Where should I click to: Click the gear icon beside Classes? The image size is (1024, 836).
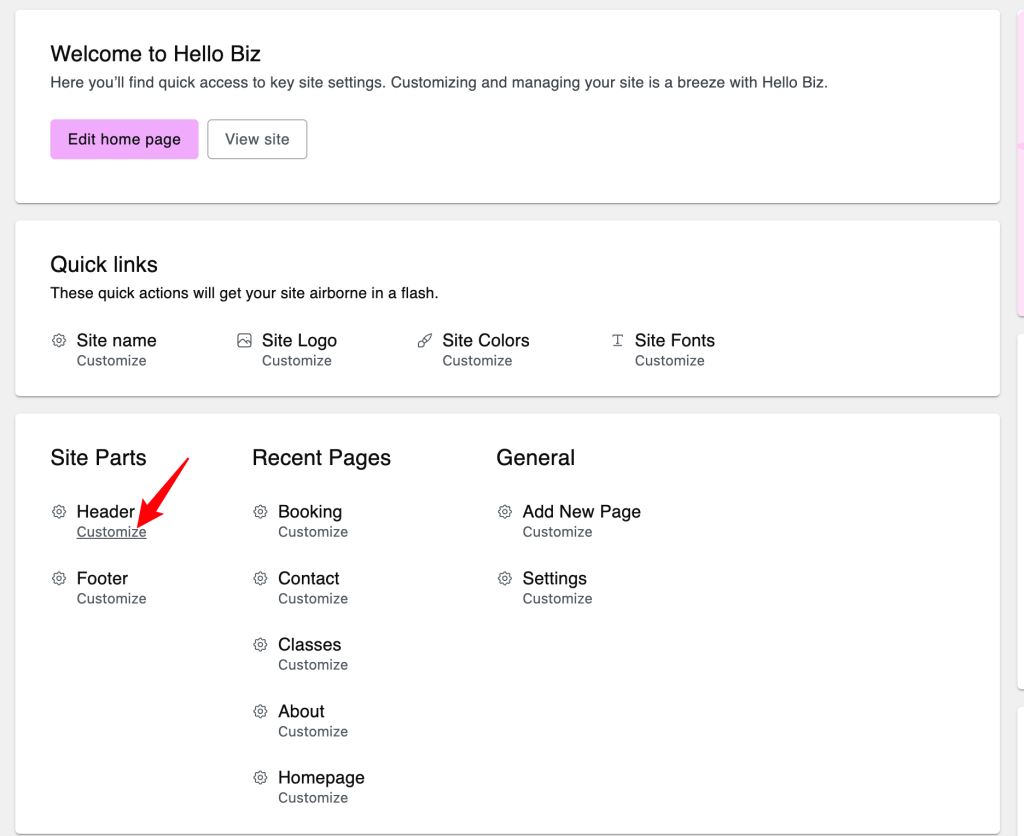pyautogui.click(x=261, y=645)
